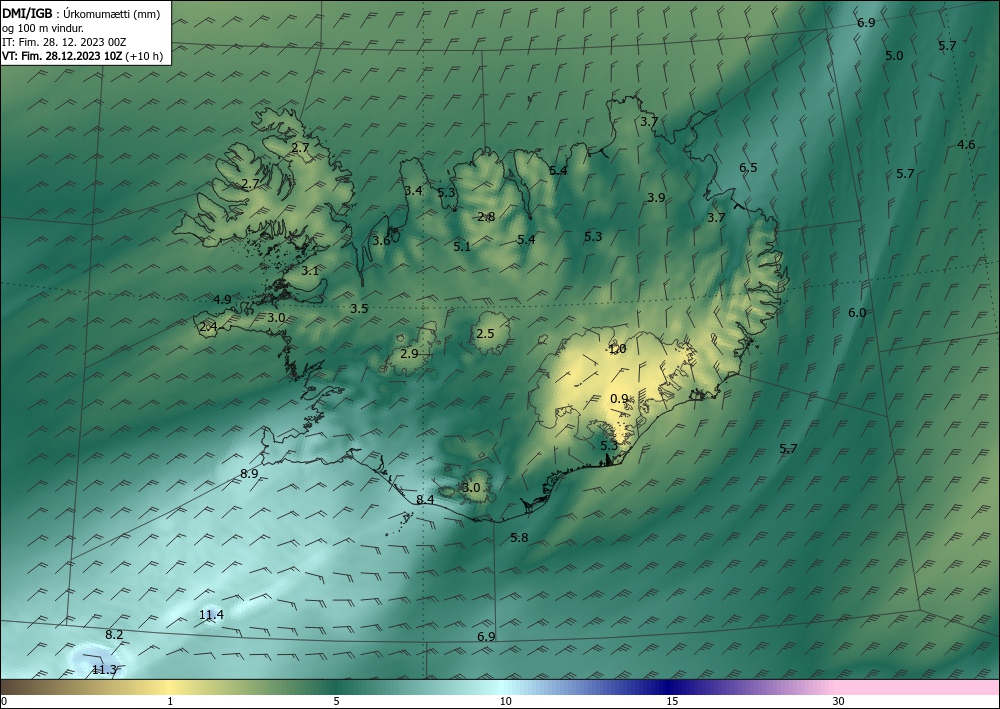Click the 5.0 value label

click(x=894, y=55)
